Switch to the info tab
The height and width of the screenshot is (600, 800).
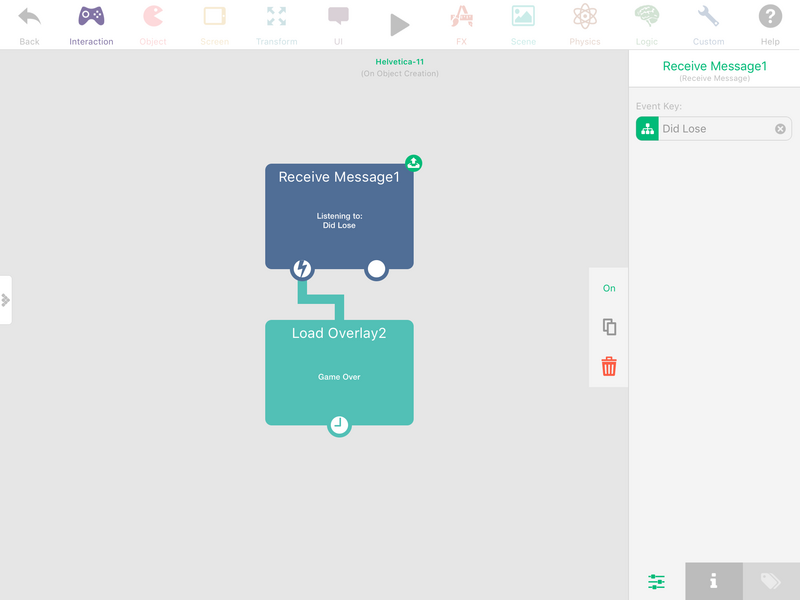[714, 581]
